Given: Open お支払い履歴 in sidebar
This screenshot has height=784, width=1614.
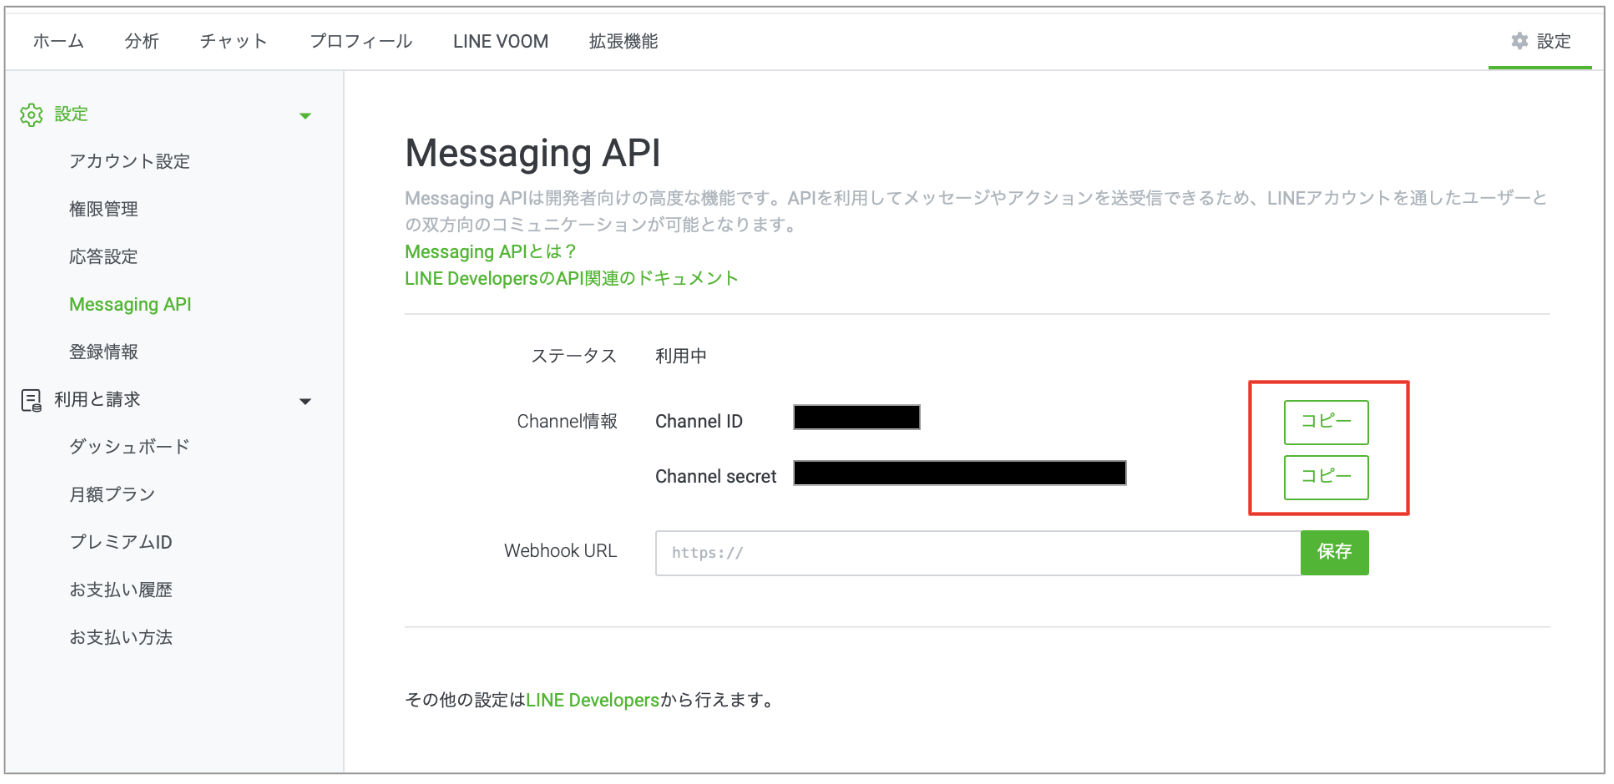Looking at the screenshot, I should click(121, 590).
